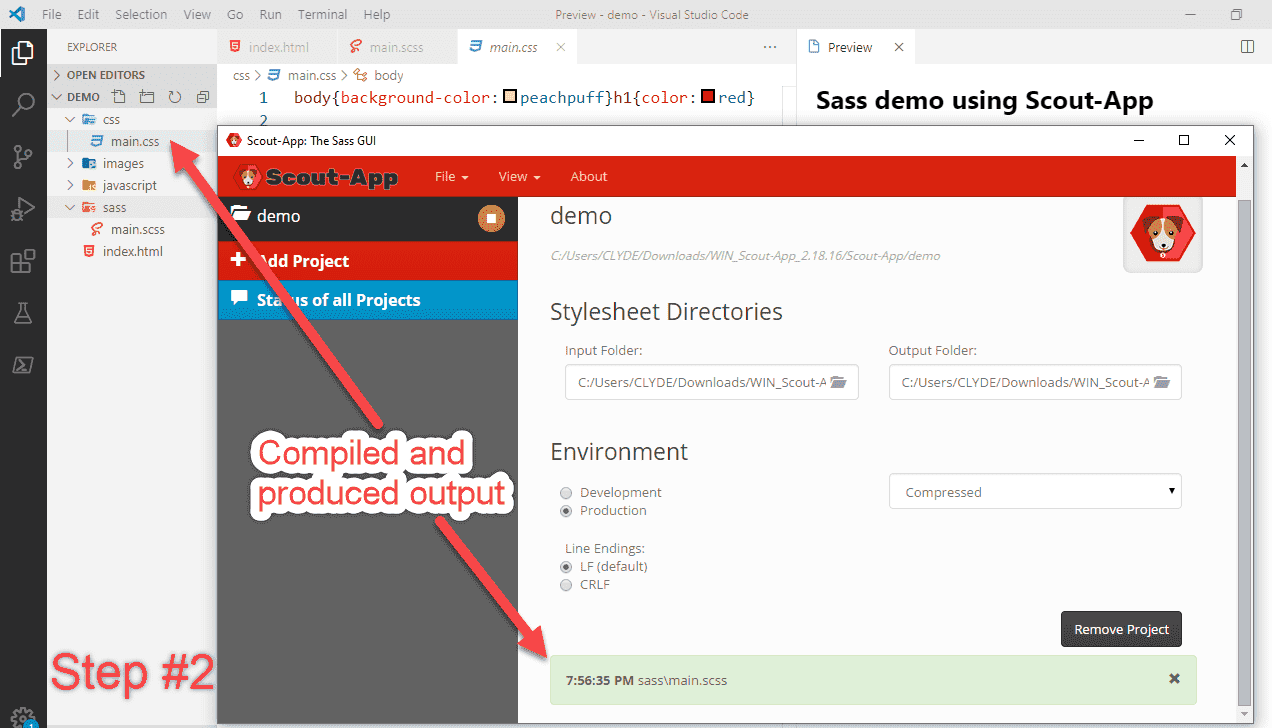Open Source Control view in activity bar
This screenshot has height=728, width=1272.
click(x=22, y=156)
